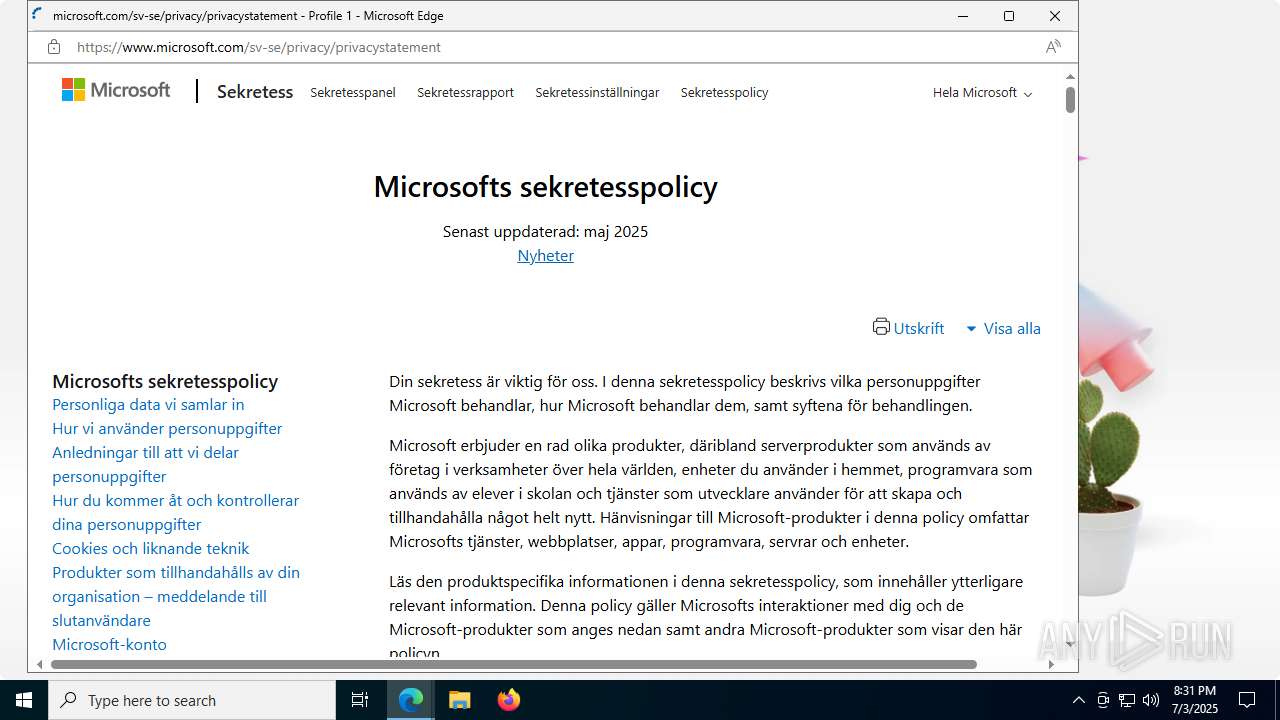The height and width of the screenshot is (720, 1280).
Task: Click the Edge page favicon in title bar
Action: (x=38, y=15)
